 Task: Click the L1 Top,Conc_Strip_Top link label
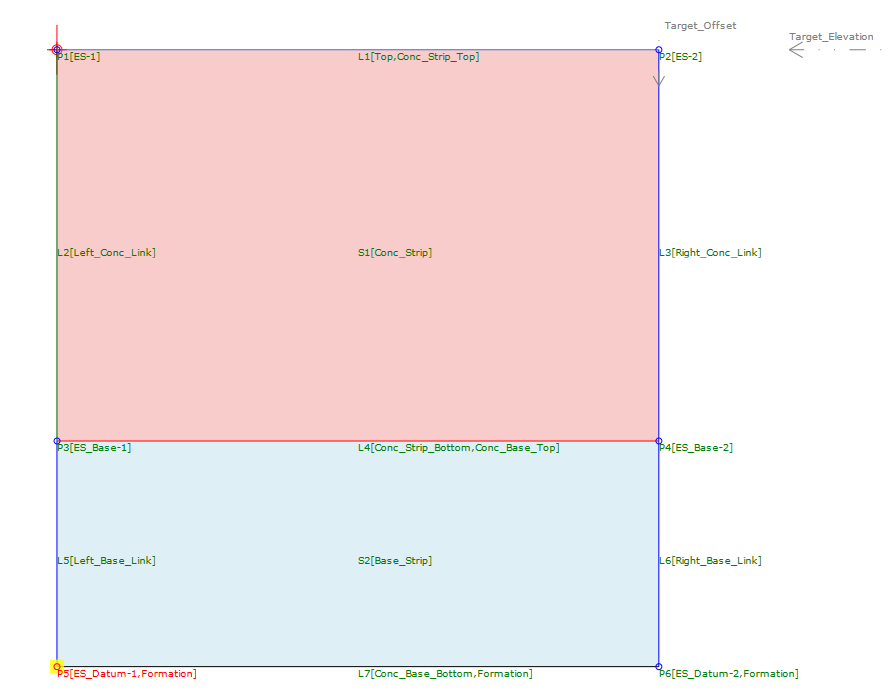[x=419, y=56]
